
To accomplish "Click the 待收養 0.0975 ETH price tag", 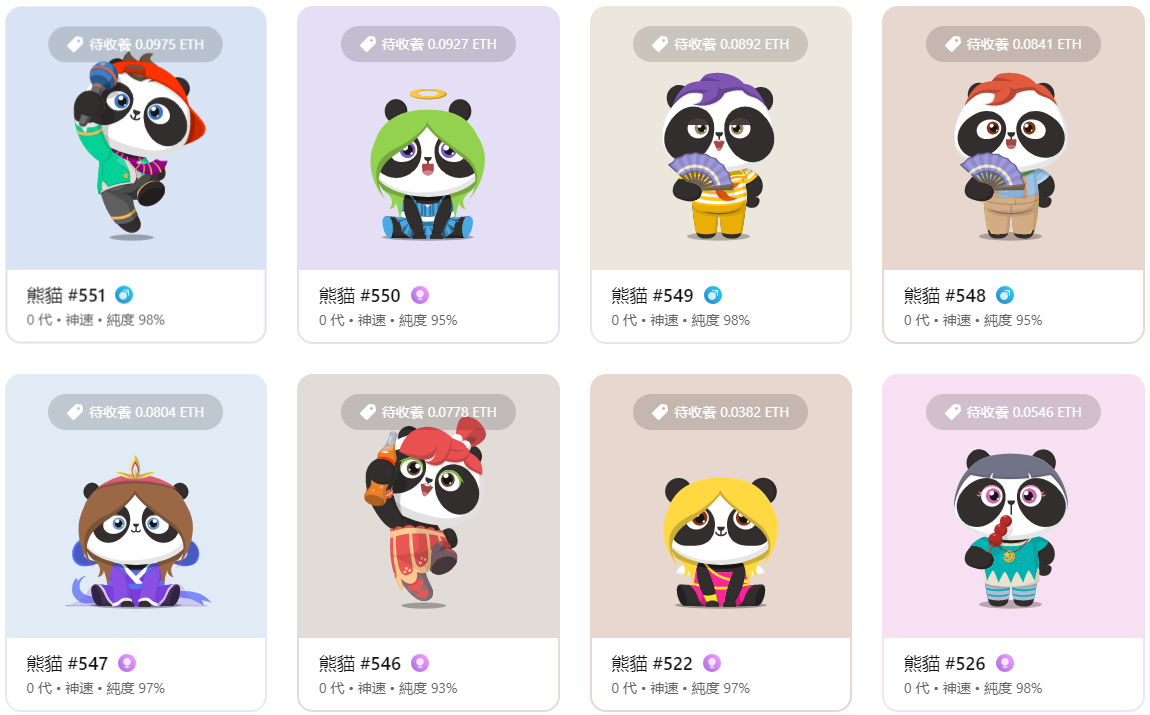I will point(136,44).
